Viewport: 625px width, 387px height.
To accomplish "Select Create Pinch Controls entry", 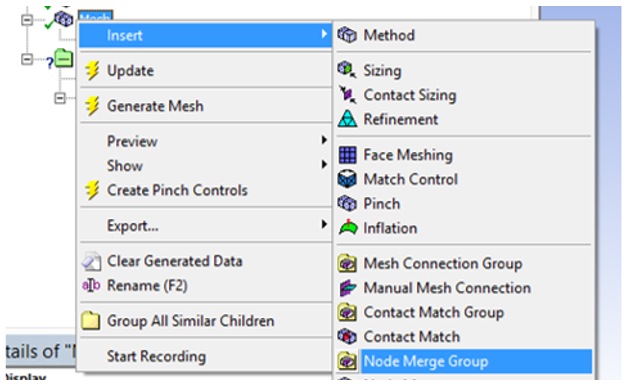I will [x=205, y=190].
